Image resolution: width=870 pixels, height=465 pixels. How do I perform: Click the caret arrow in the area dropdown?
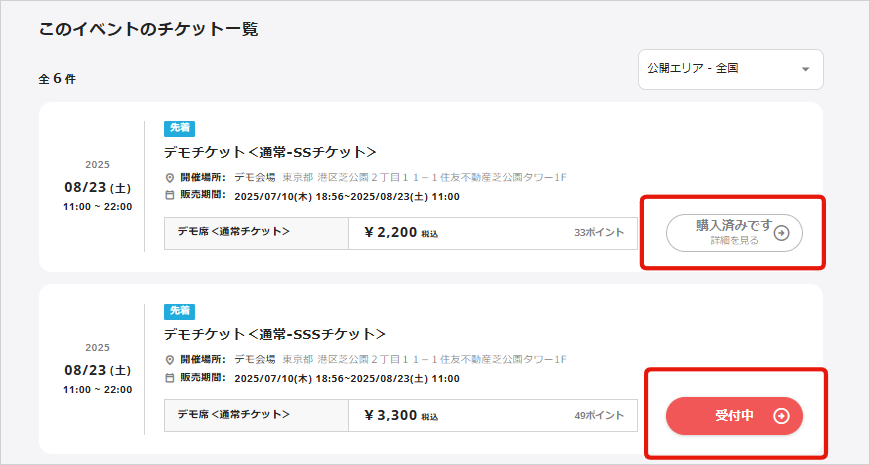(805, 70)
